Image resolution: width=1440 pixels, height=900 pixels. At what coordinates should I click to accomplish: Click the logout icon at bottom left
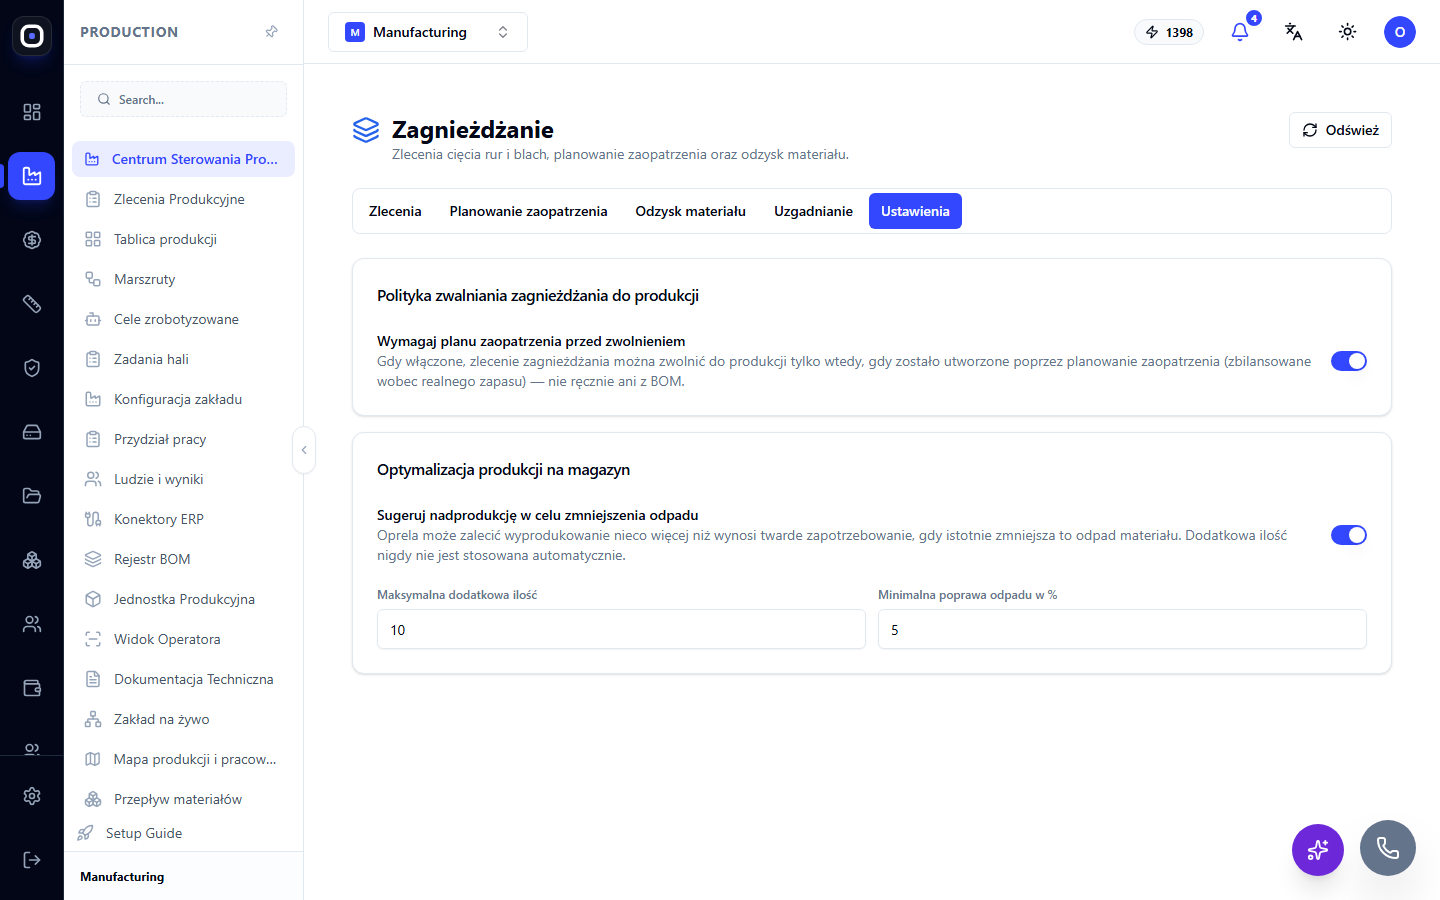pos(32,860)
